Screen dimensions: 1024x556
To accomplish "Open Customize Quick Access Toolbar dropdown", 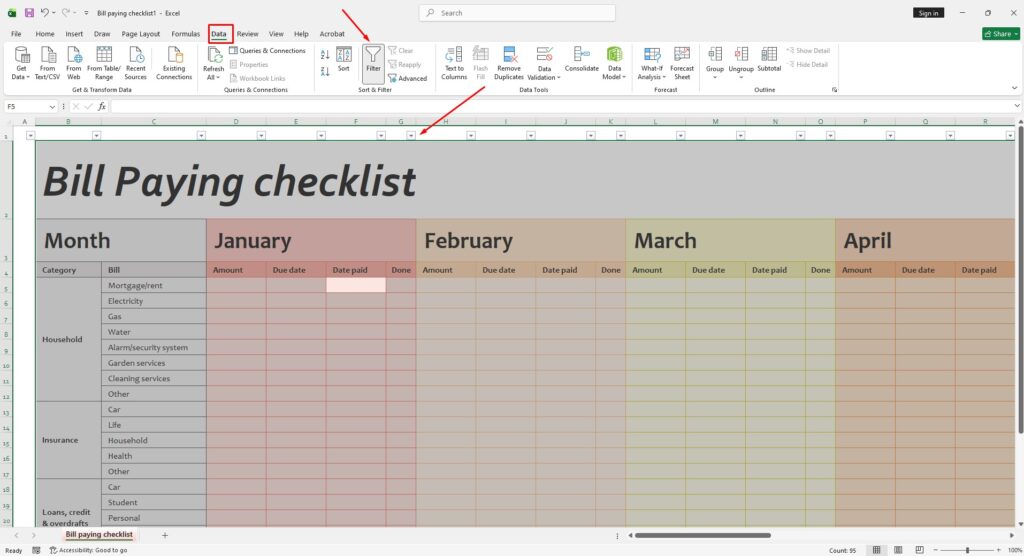I will [86, 13].
